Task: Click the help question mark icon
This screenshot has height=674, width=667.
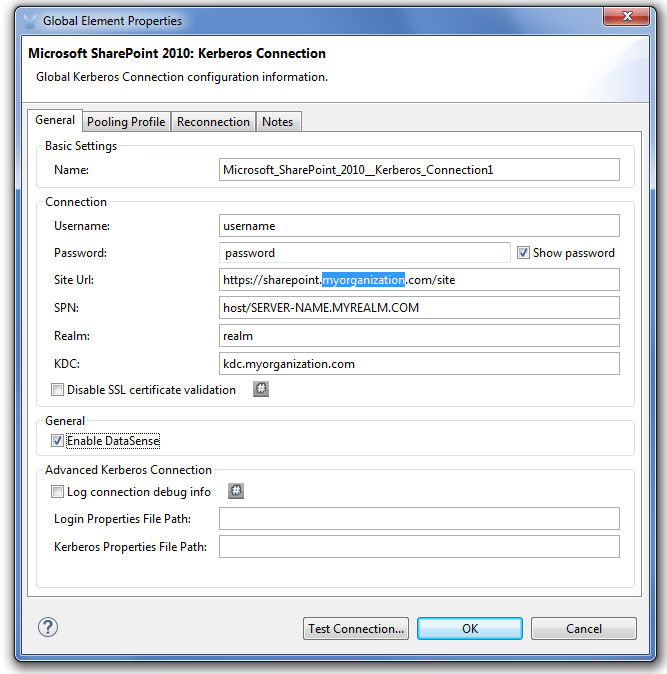Action: [48, 627]
